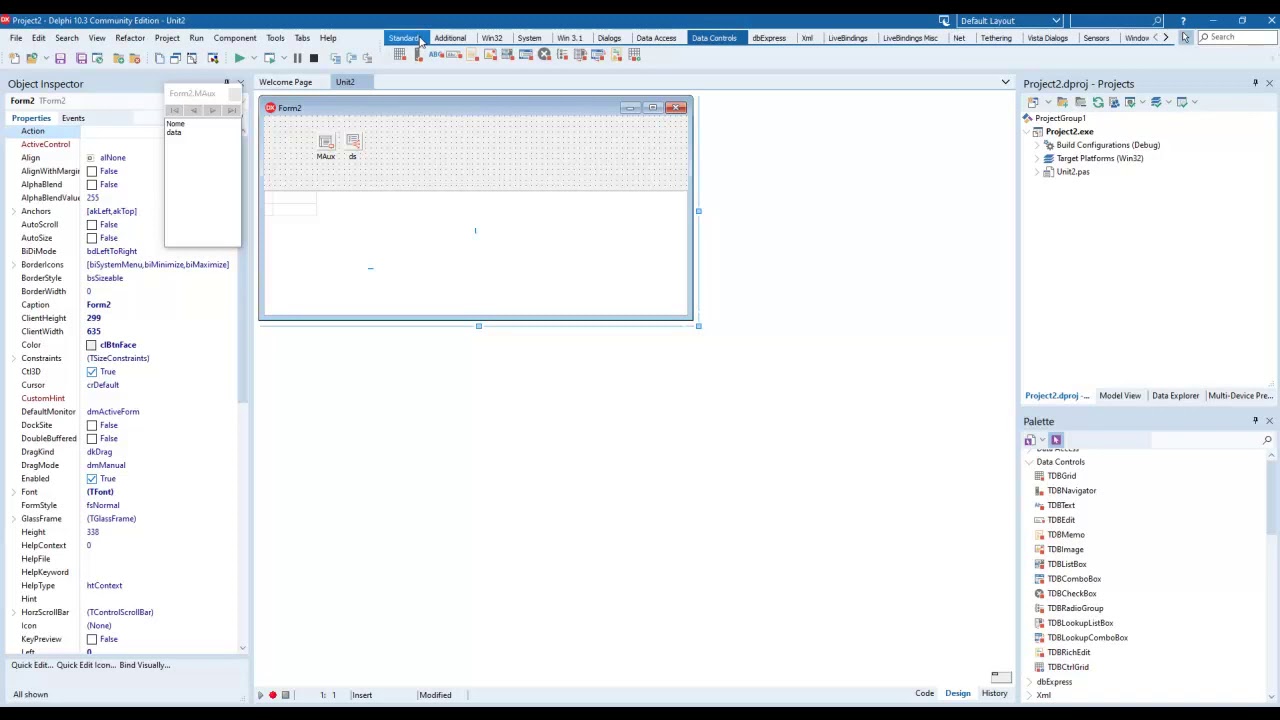The height and width of the screenshot is (720, 1280).
Task: Expand Target Platforms (Win32) node
Action: click(1037, 158)
